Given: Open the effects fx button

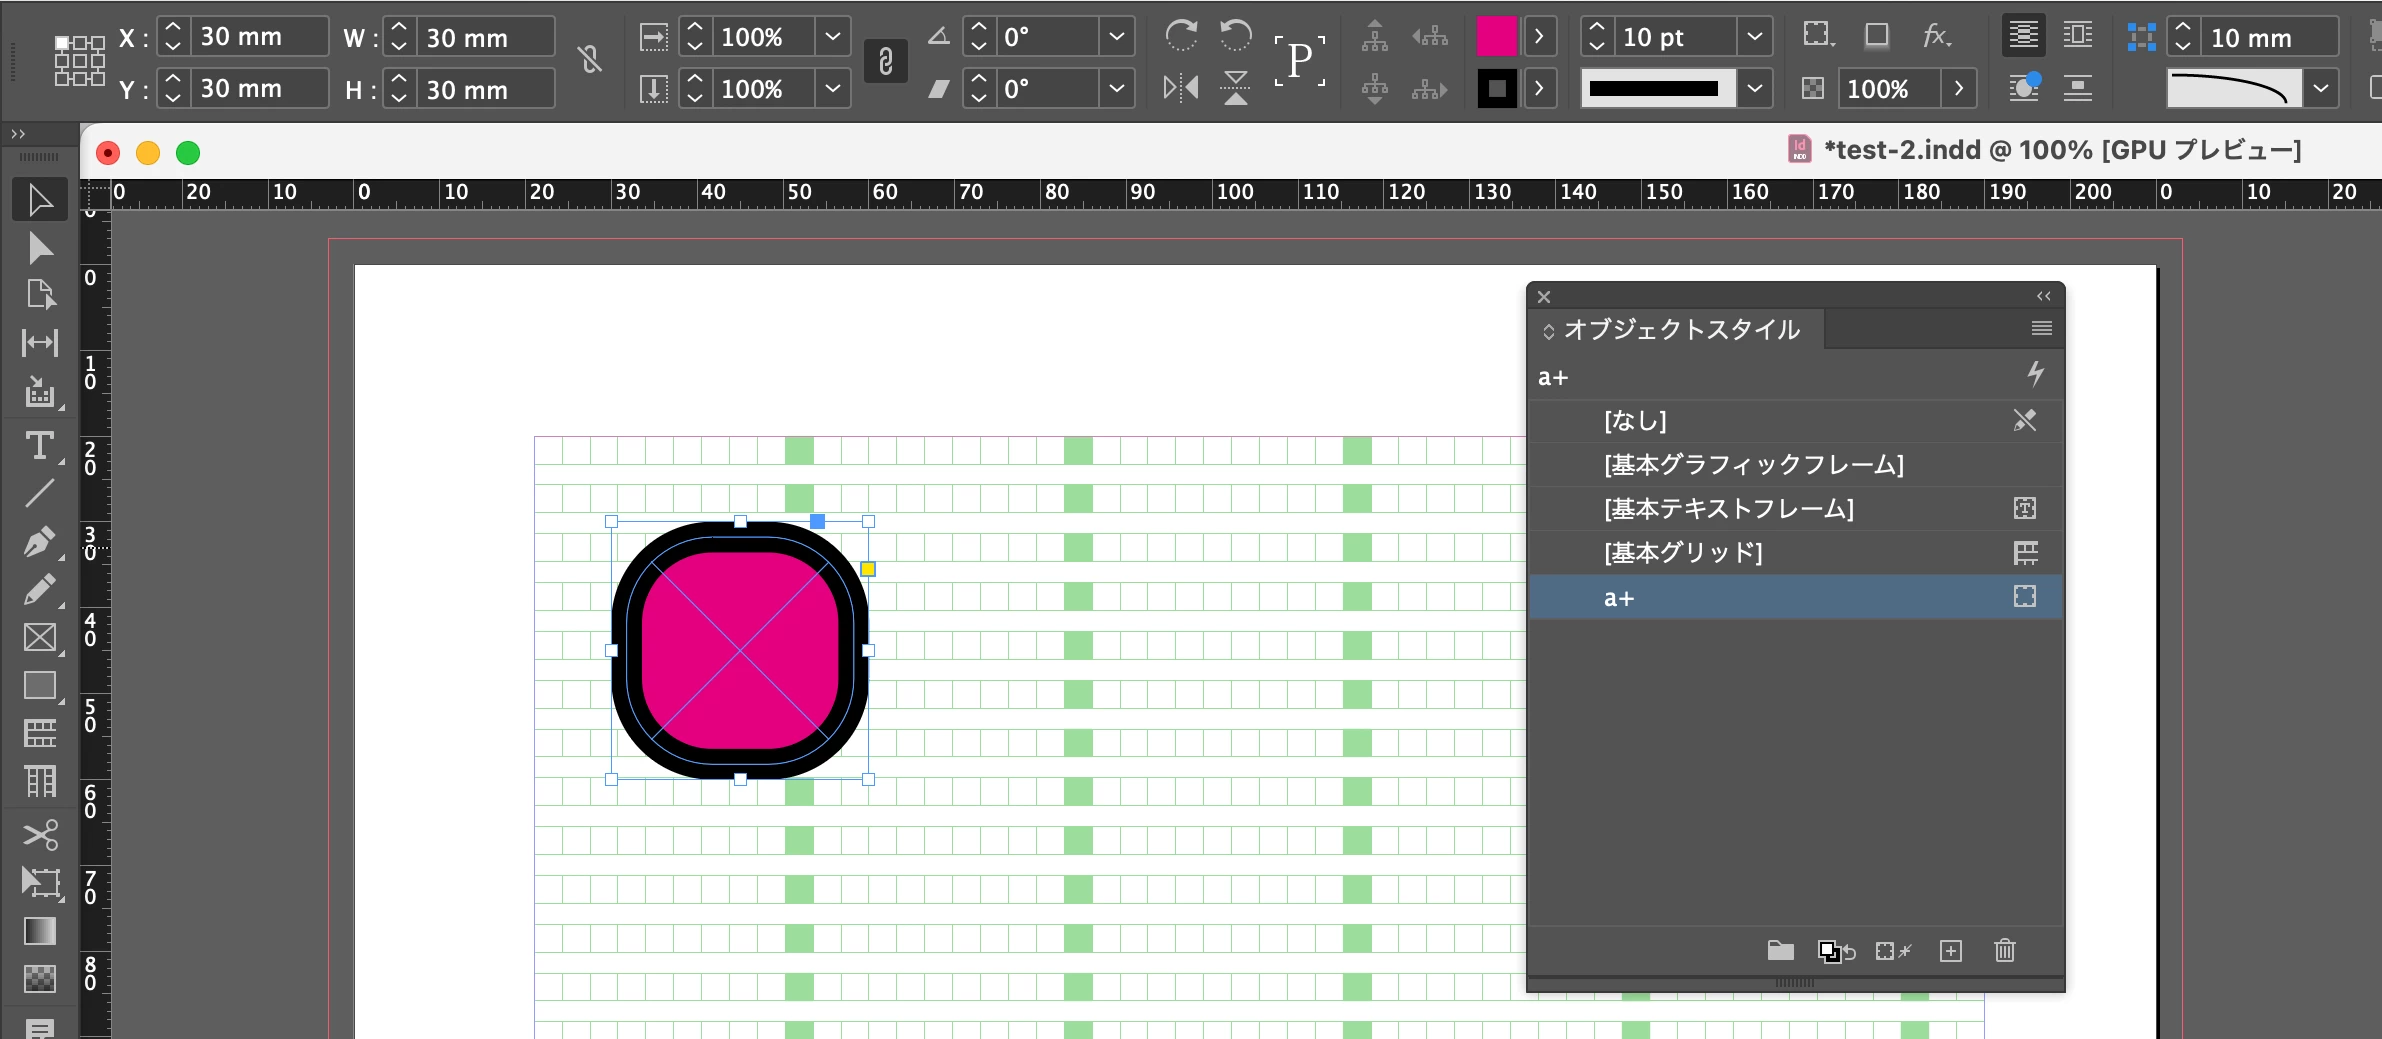Looking at the screenshot, I should click(x=1937, y=36).
